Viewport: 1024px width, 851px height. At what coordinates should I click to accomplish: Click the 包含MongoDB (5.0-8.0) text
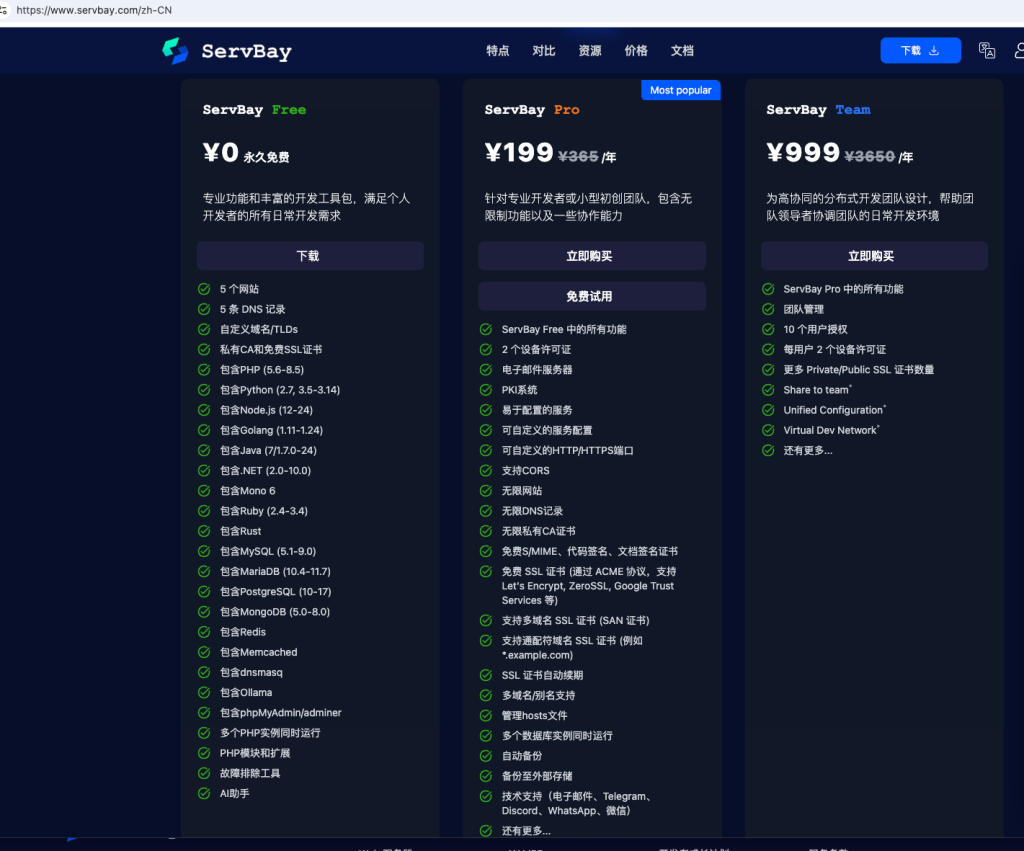(275, 612)
